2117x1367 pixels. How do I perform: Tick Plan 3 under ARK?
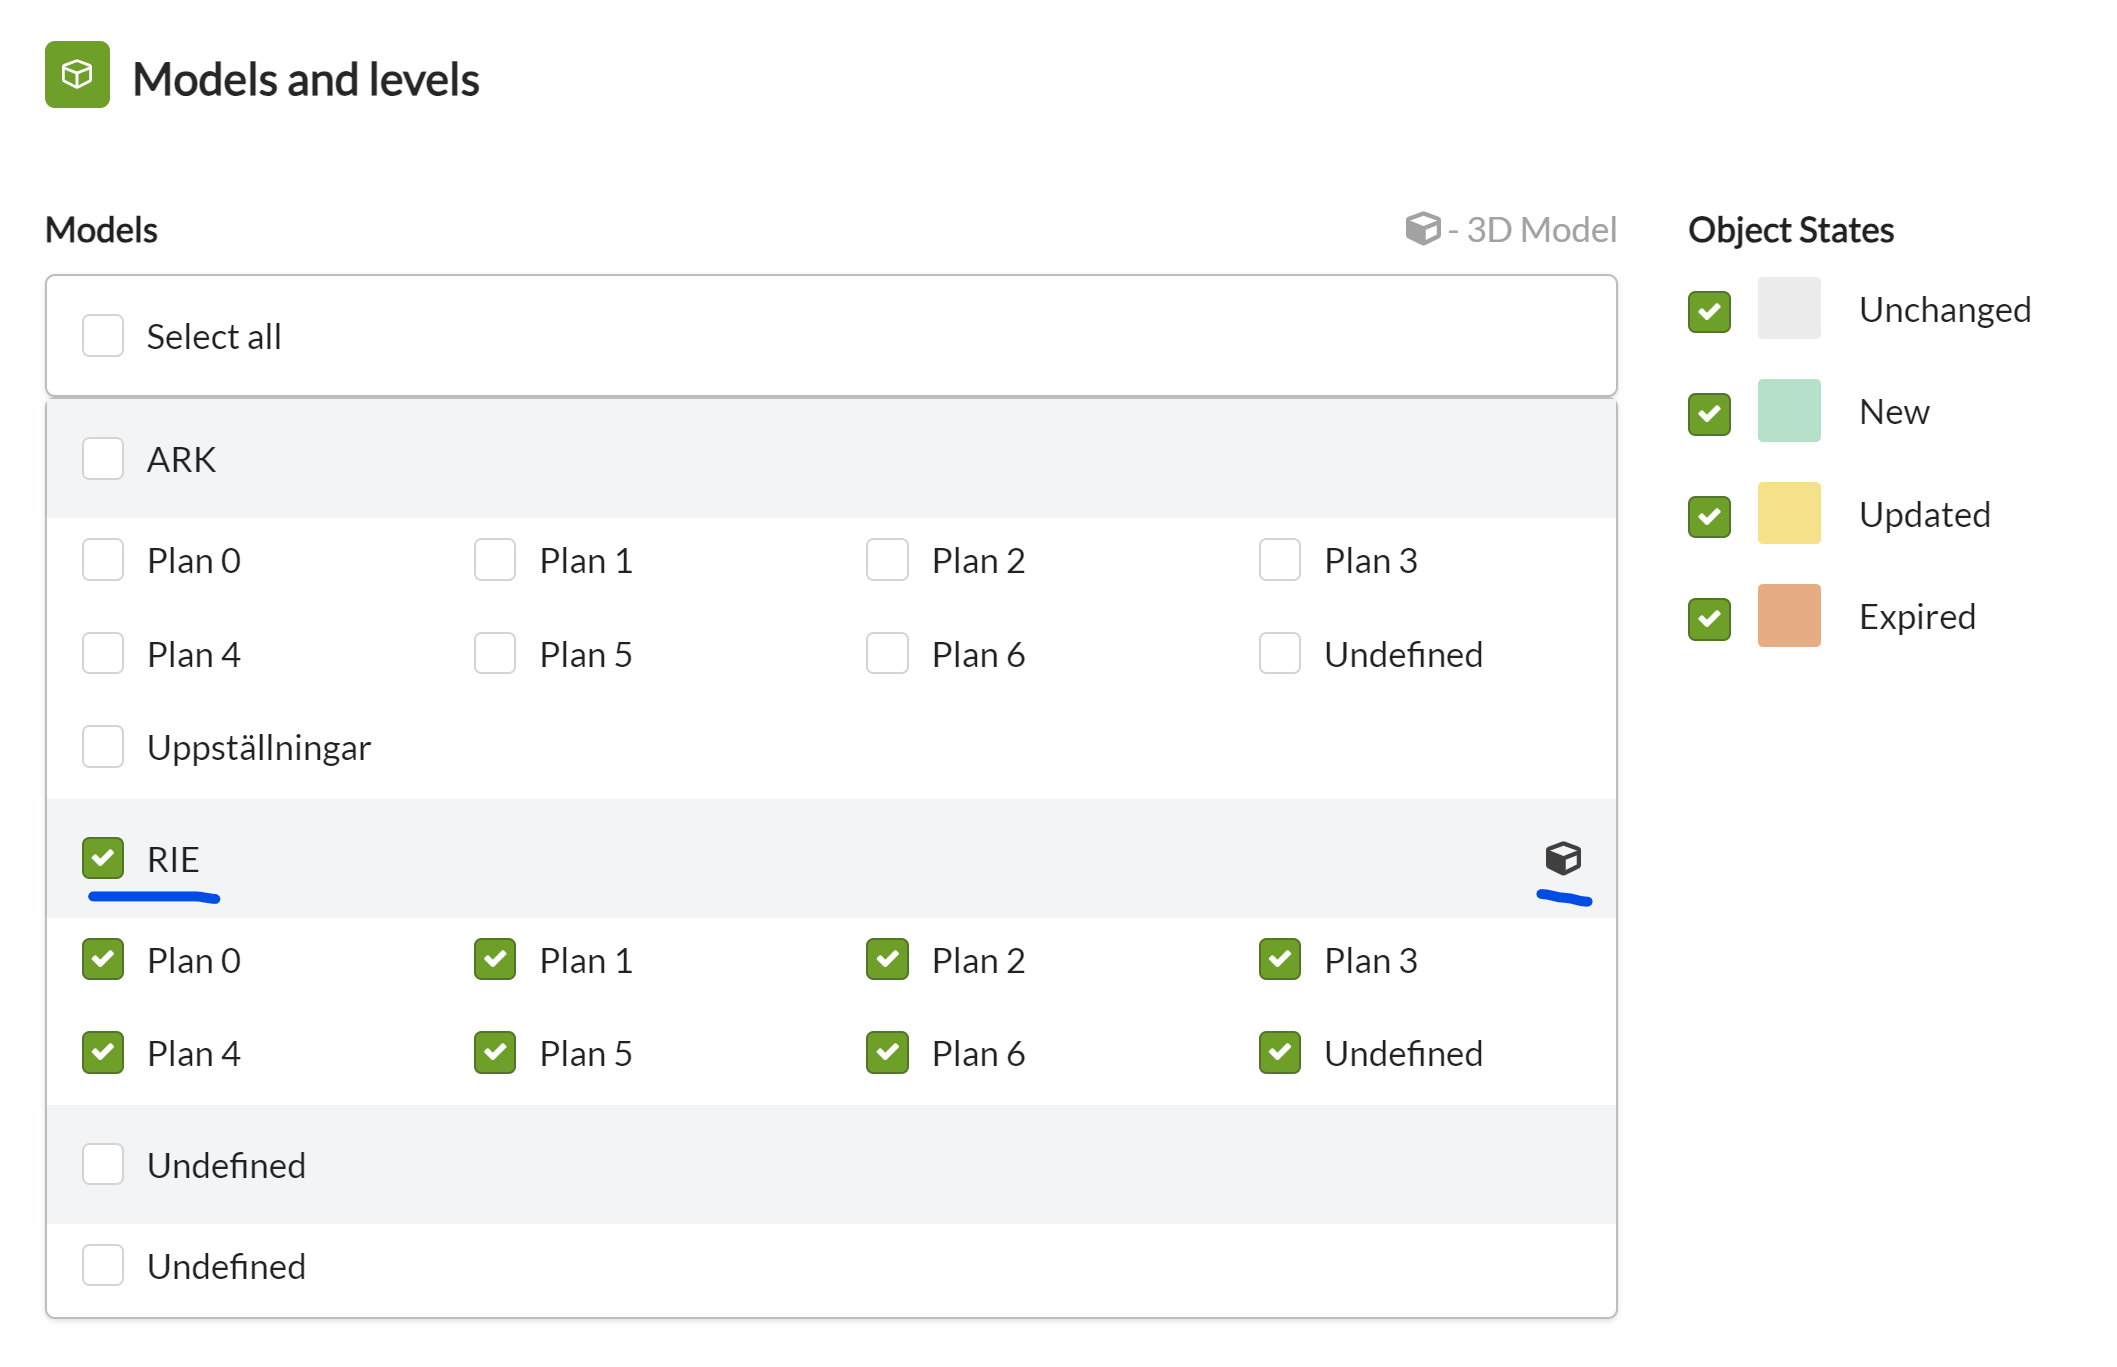click(1279, 560)
